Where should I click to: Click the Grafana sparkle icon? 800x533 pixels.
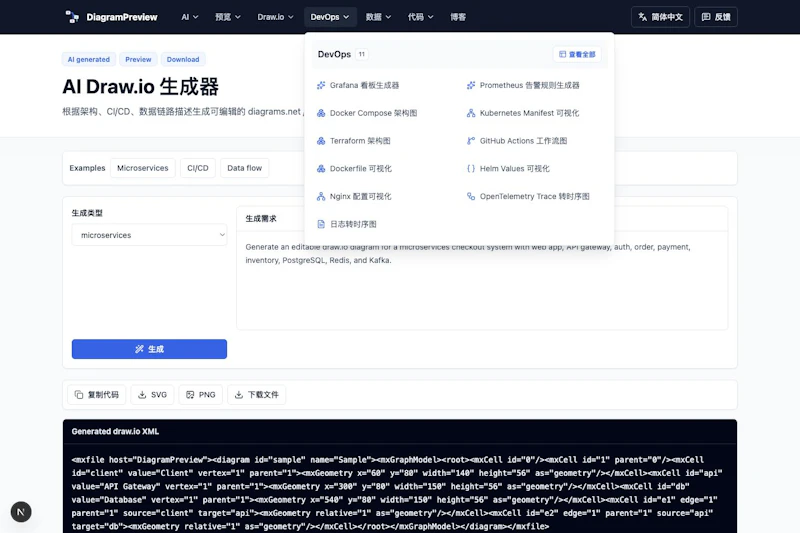[321, 85]
